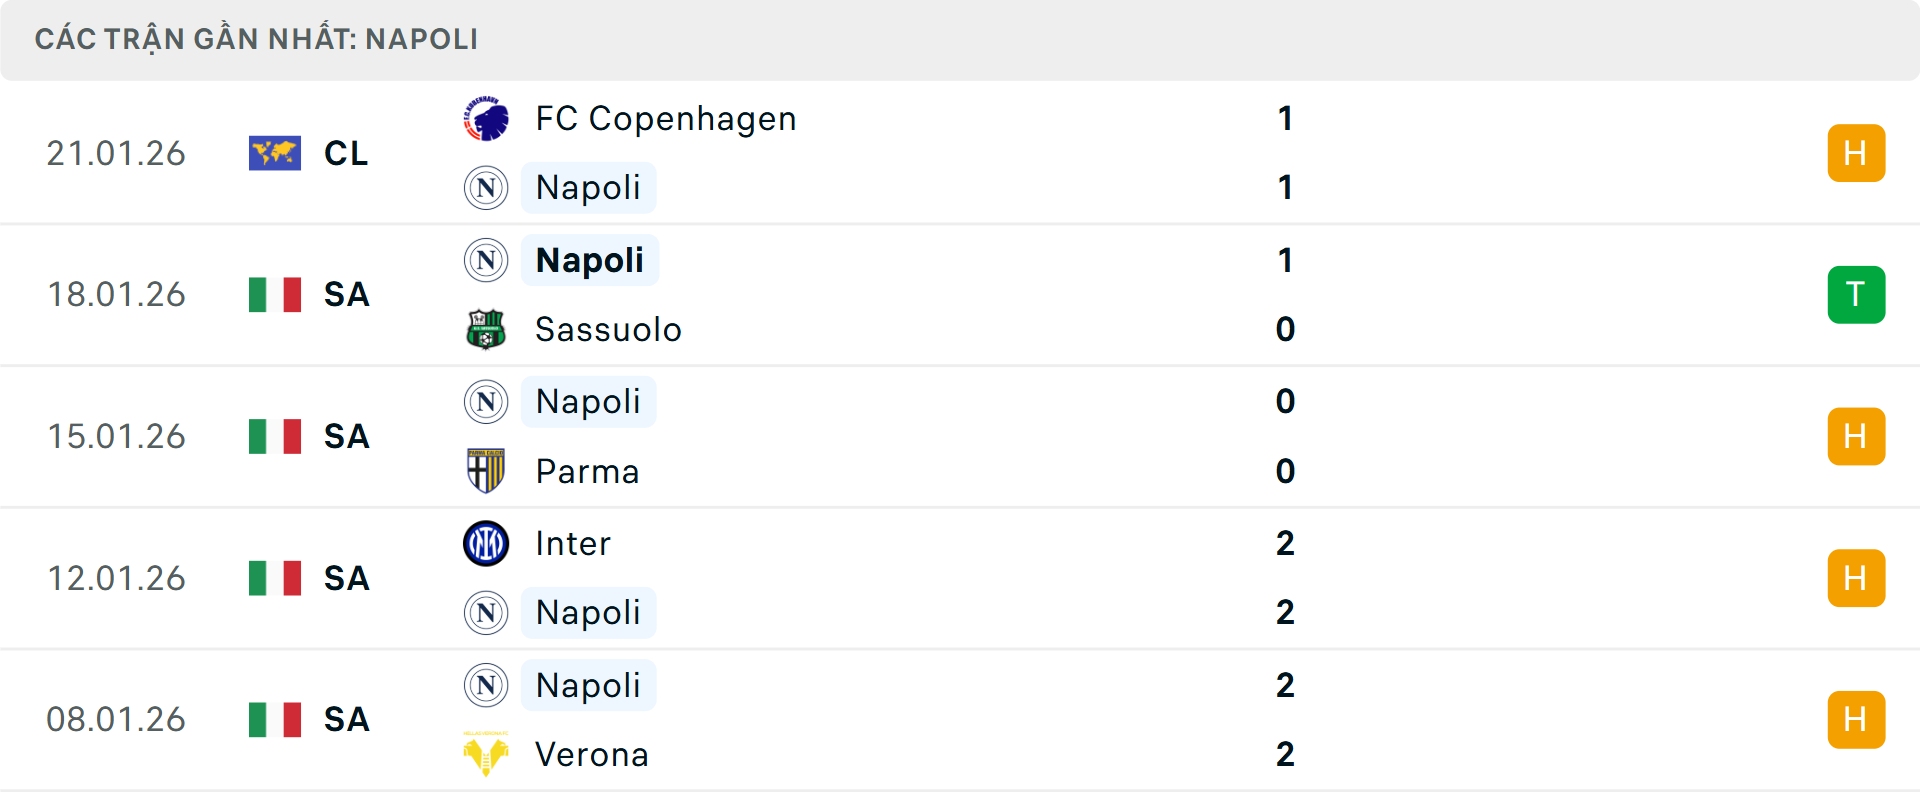
Task: Click the yellow H result indicator for Verona match
Action: click(1856, 720)
